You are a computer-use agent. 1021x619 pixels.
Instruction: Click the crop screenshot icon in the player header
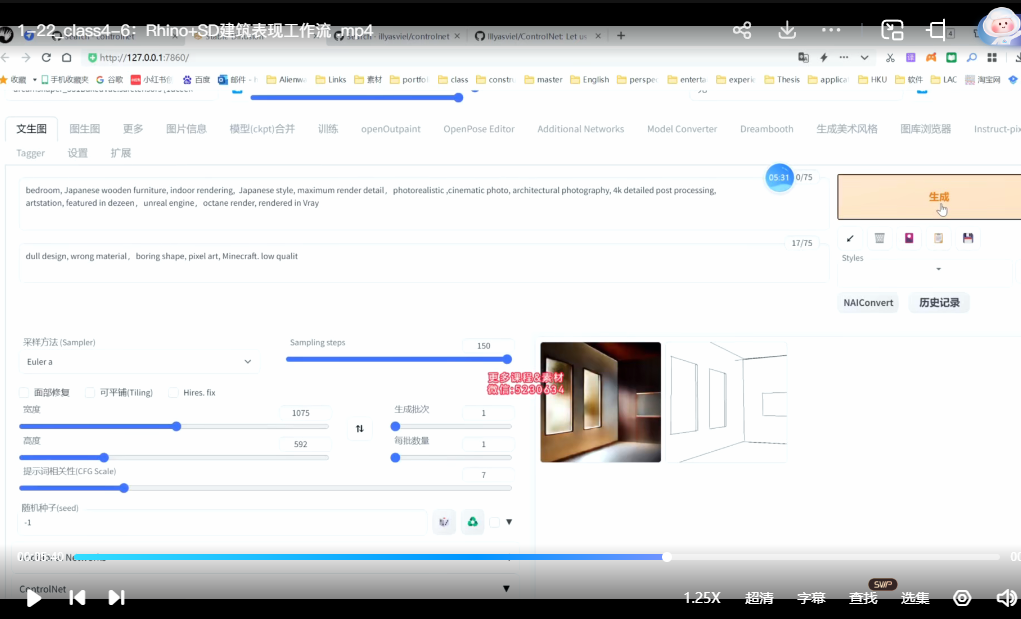936,30
